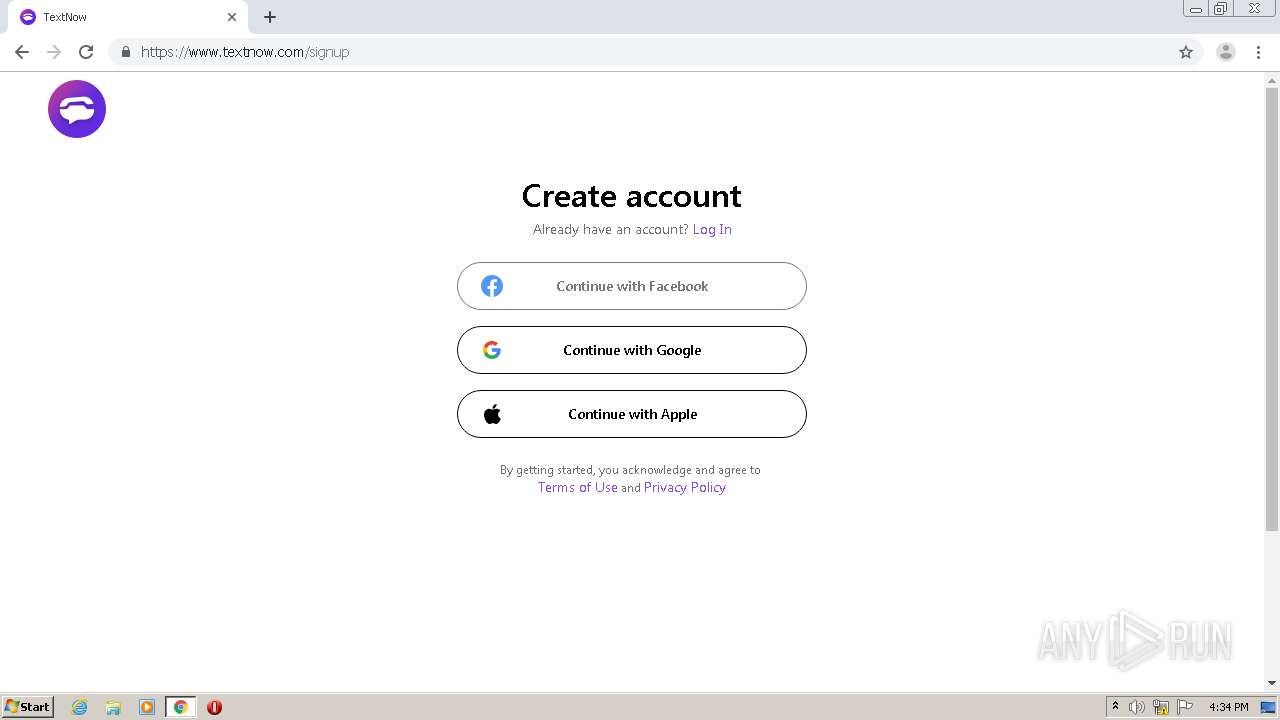The height and width of the screenshot is (720, 1280).
Task: Show hidden tray icons arrow
Action: pyautogui.click(x=1115, y=707)
